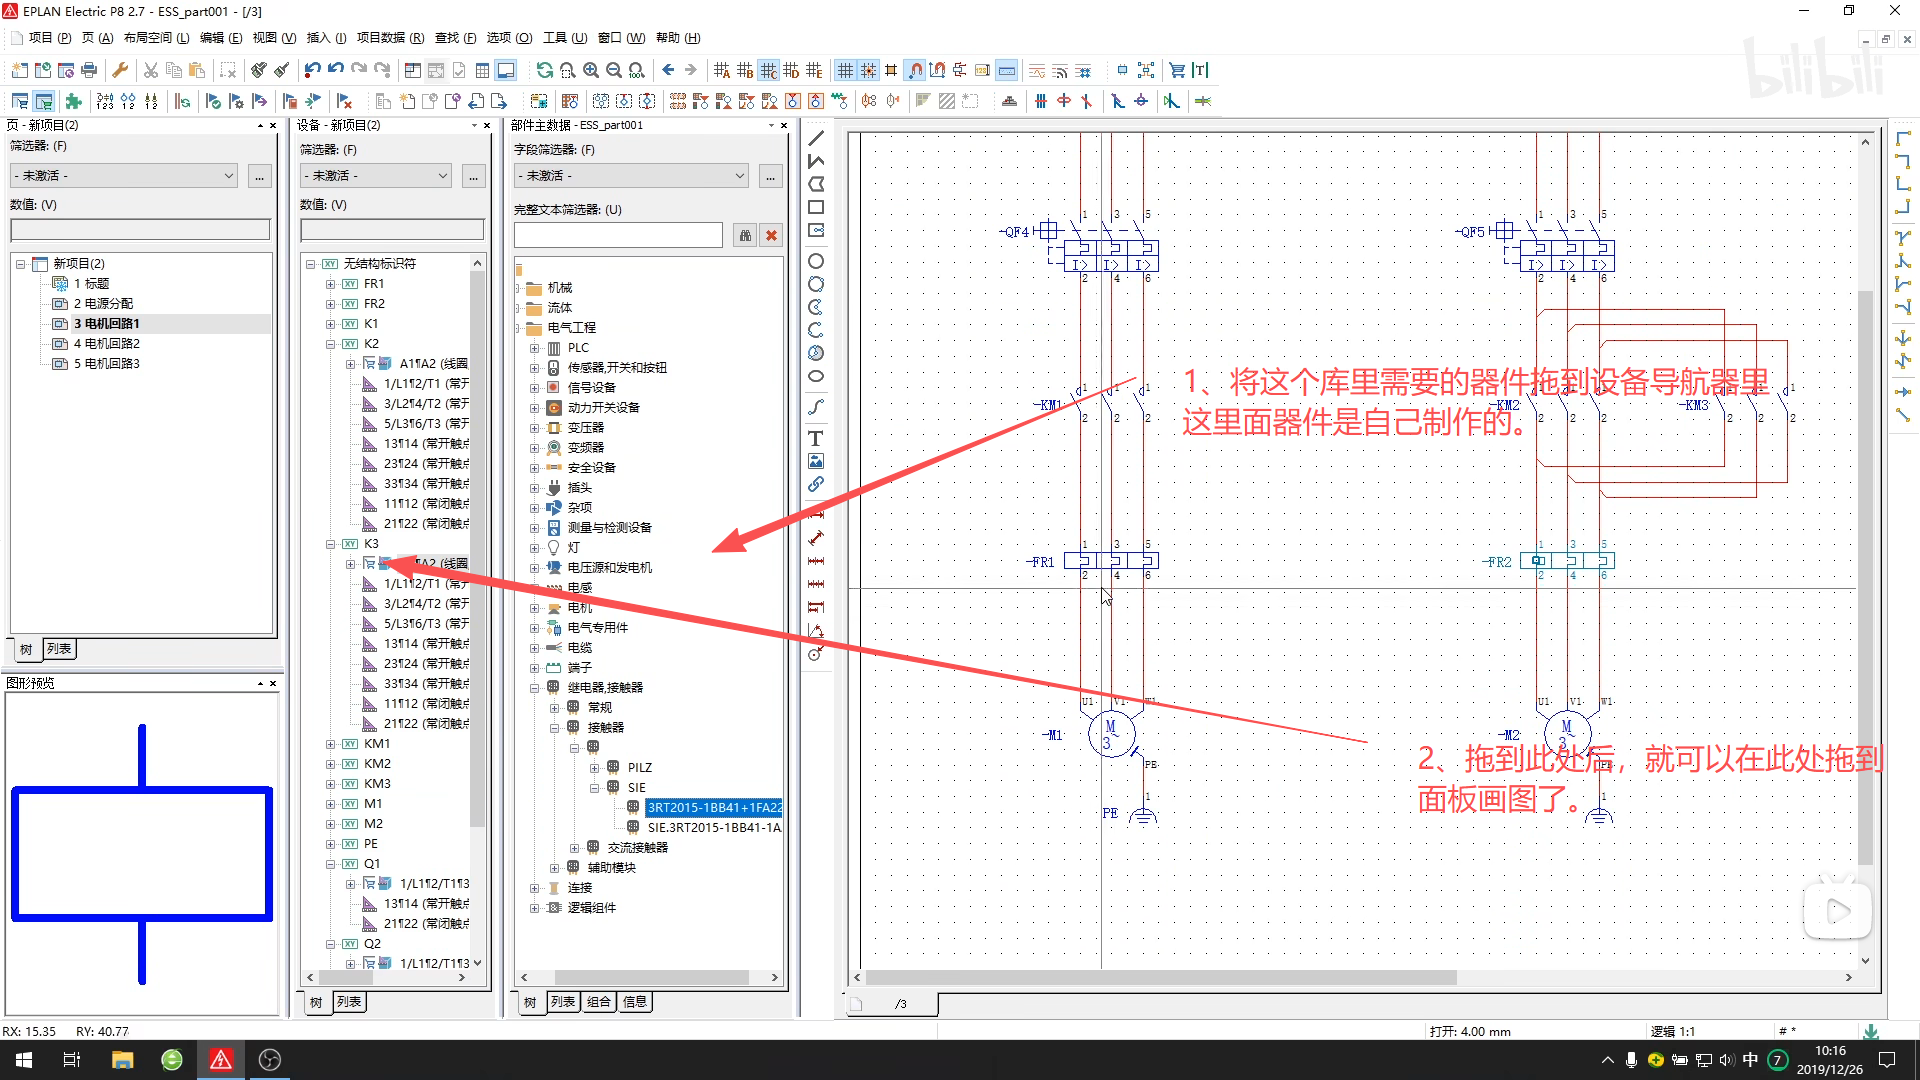This screenshot has height=1080, width=1920.
Task: Click the zoom in magnifier icon
Action: click(x=591, y=70)
